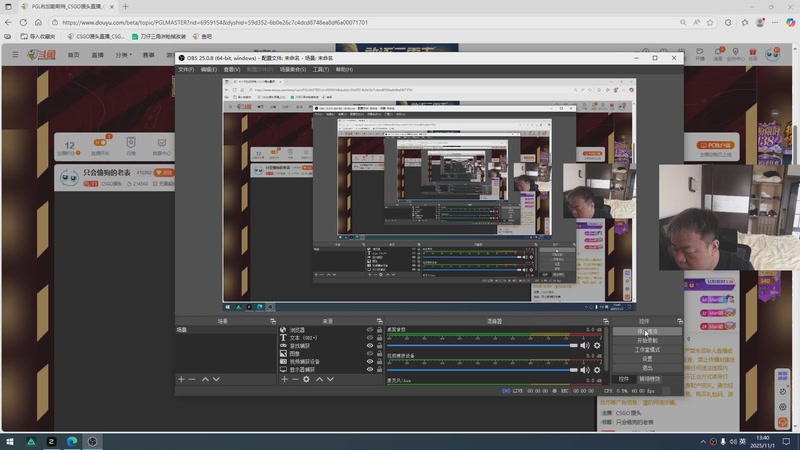Open the Douyu hamburger menu
Viewport: 800px width, 450px height.
(15, 54)
